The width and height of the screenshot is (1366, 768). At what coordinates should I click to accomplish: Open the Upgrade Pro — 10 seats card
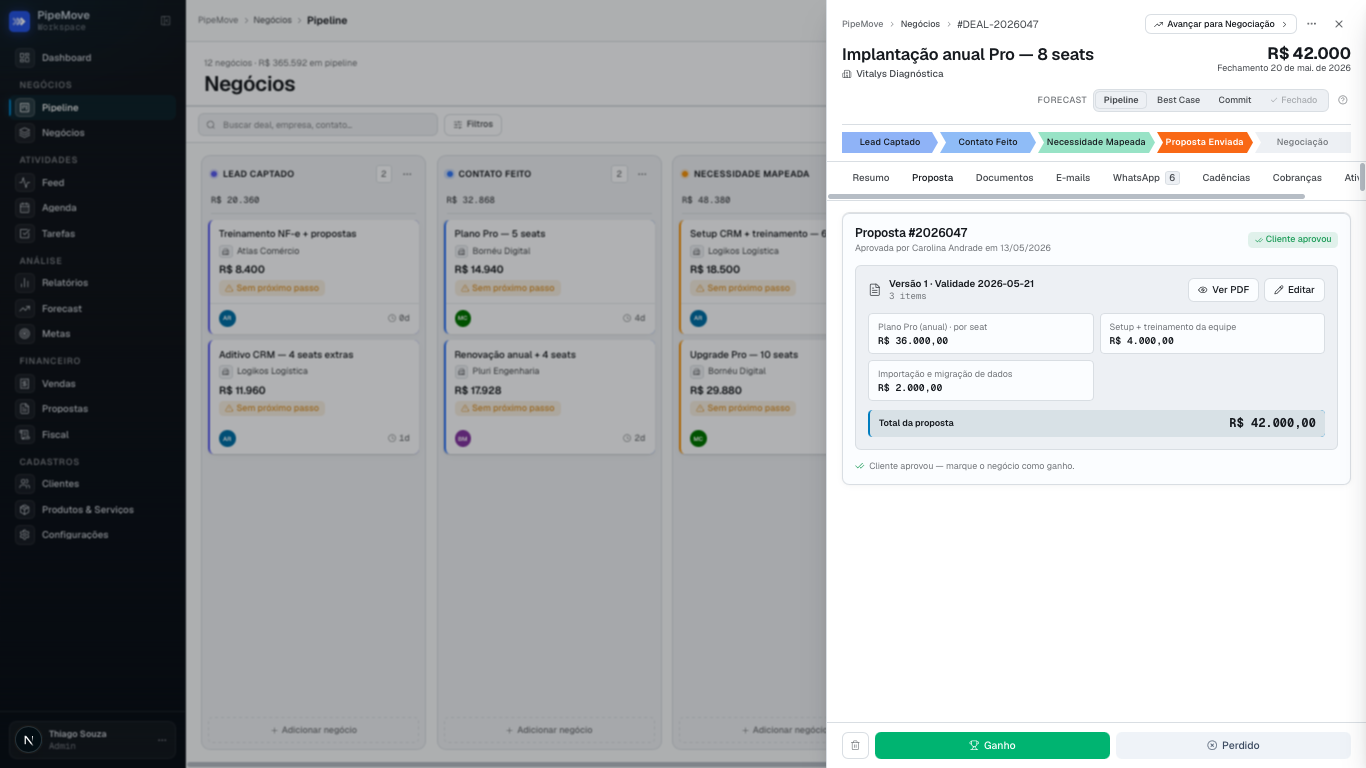[x=753, y=397]
